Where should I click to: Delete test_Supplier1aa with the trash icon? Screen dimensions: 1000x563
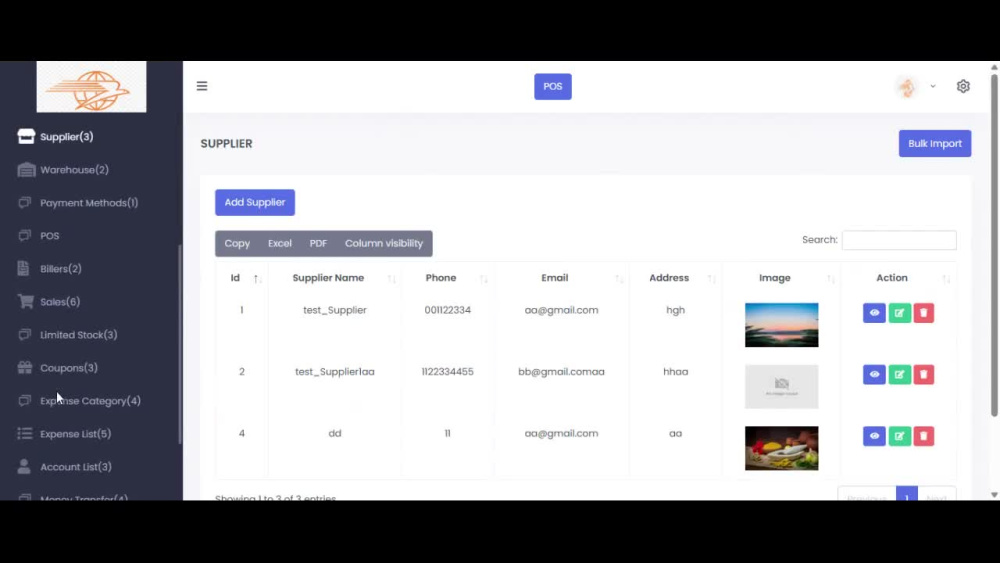click(x=923, y=374)
